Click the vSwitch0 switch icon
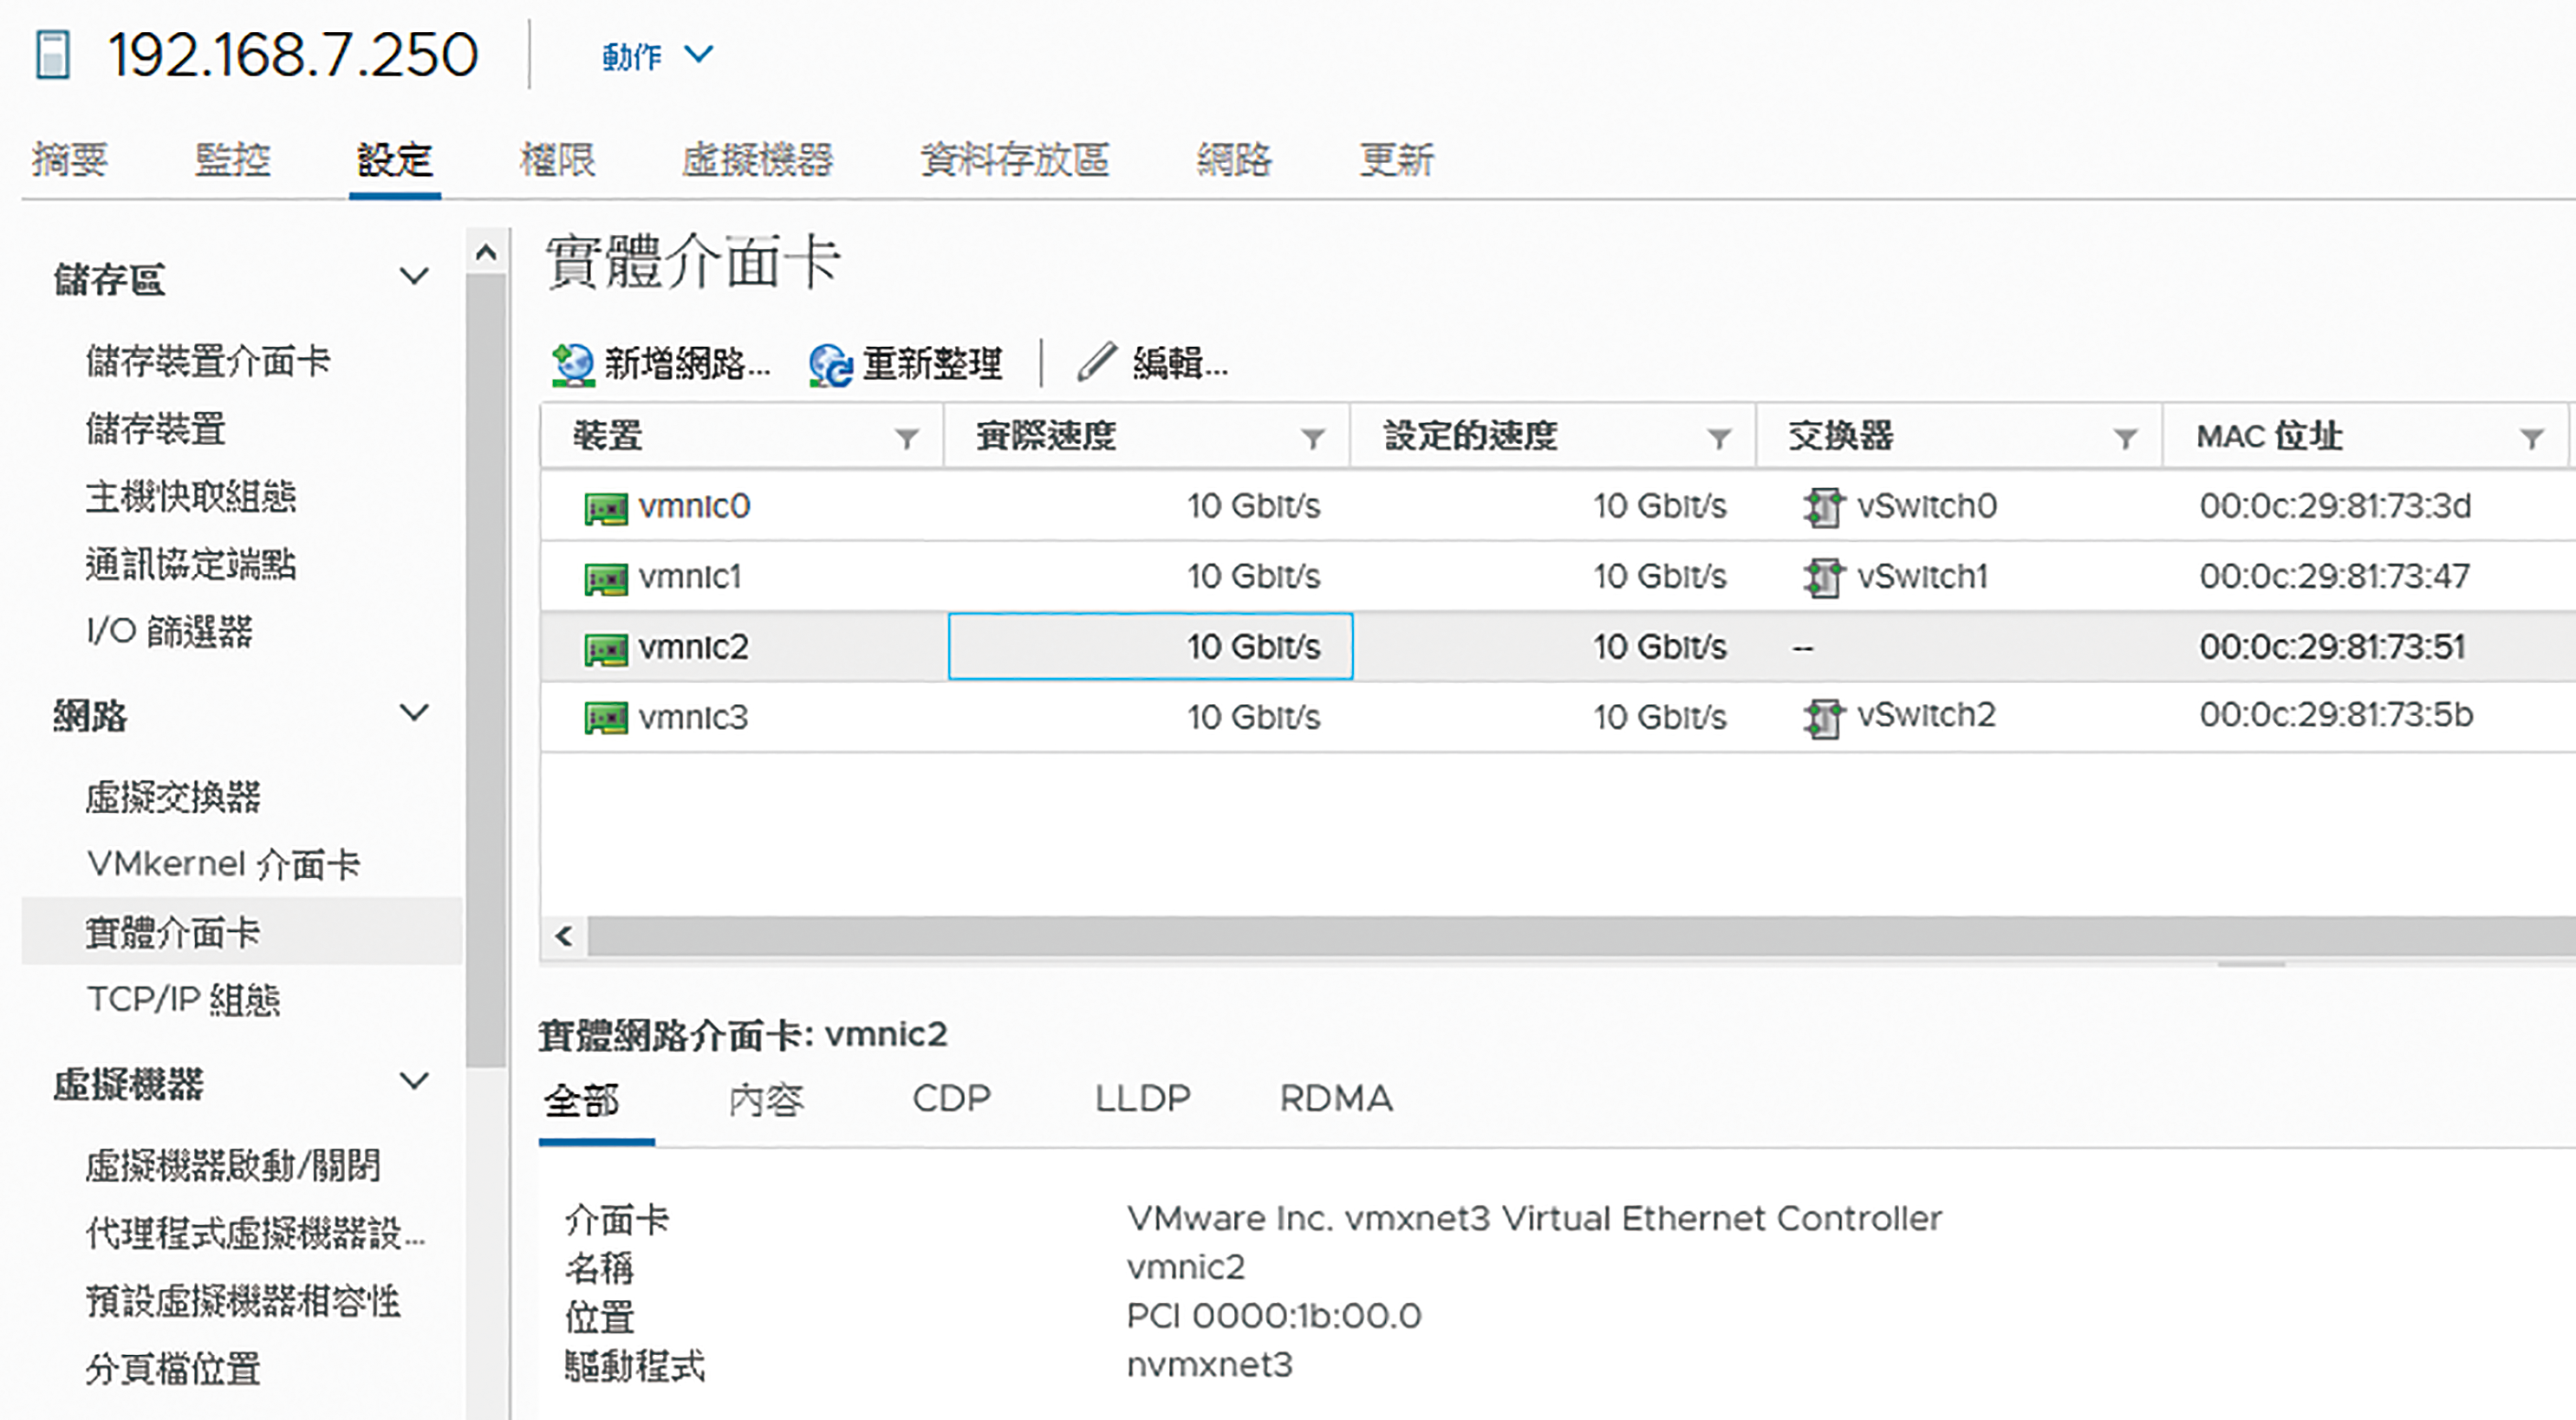The image size is (2576, 1420). [1822, 507]
